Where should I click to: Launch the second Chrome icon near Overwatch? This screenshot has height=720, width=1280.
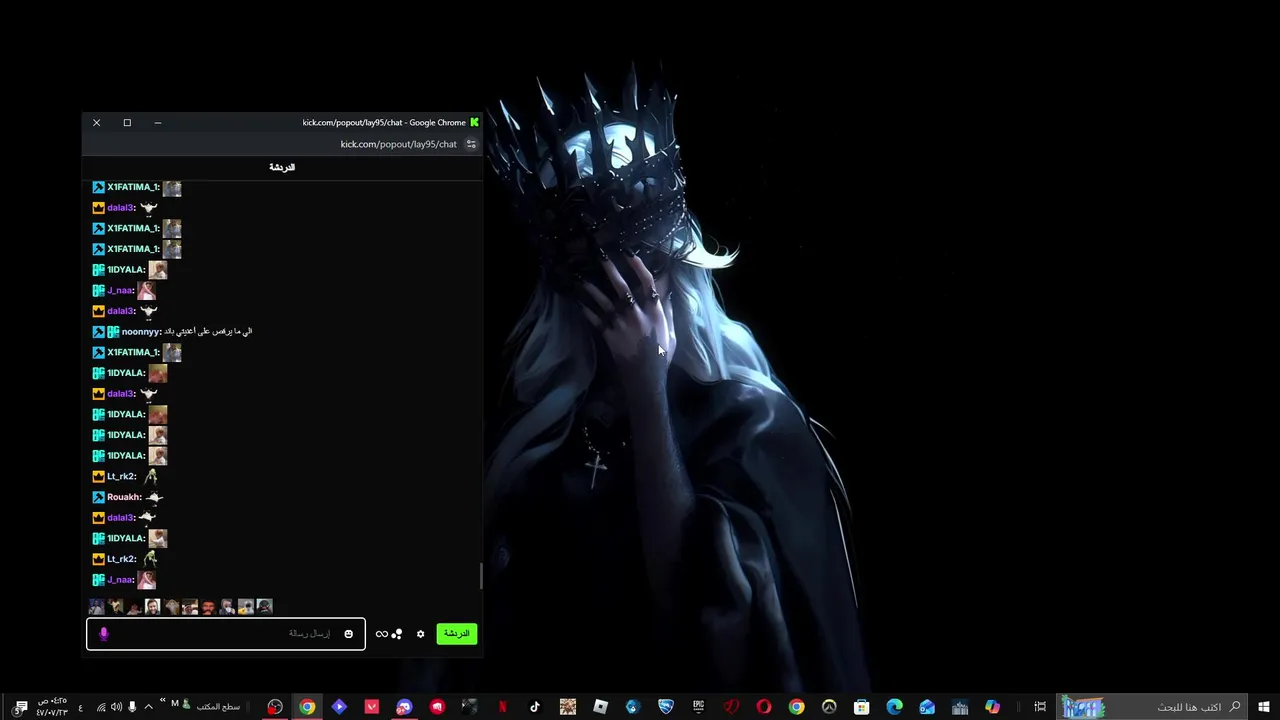(796, 707)
